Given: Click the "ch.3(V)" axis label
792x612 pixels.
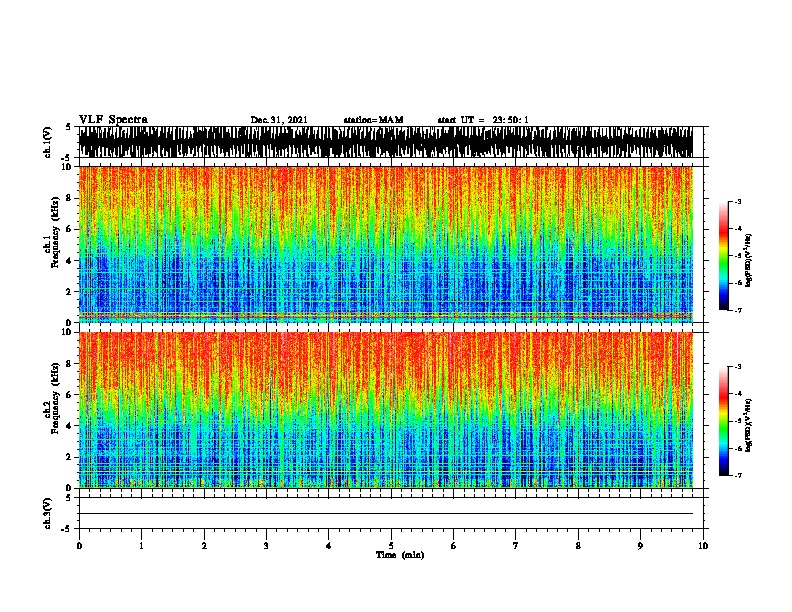Looking at the screenshot, I should [x=48, y=513].
